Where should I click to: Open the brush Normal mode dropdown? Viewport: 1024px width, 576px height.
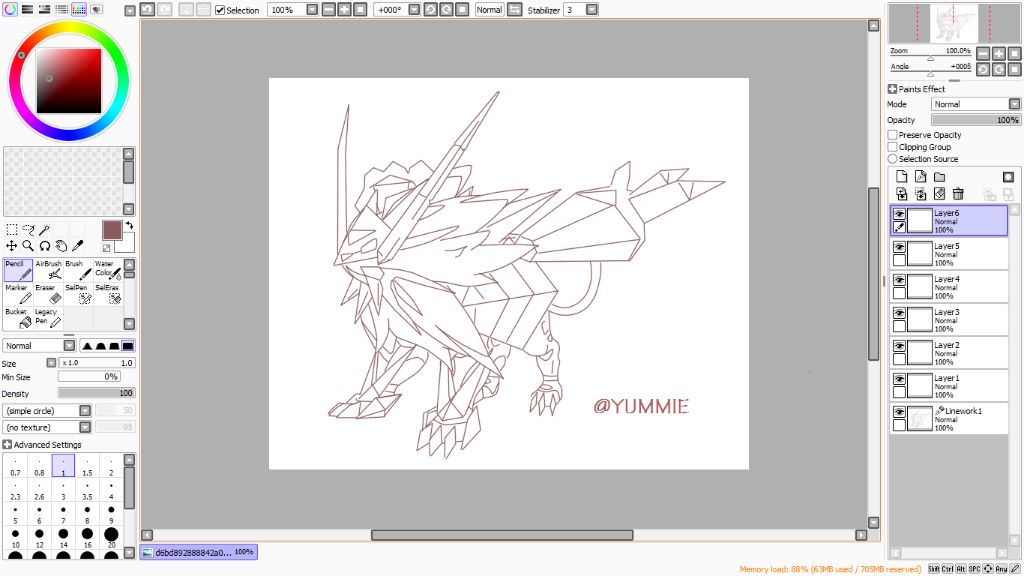click(69, 345)
